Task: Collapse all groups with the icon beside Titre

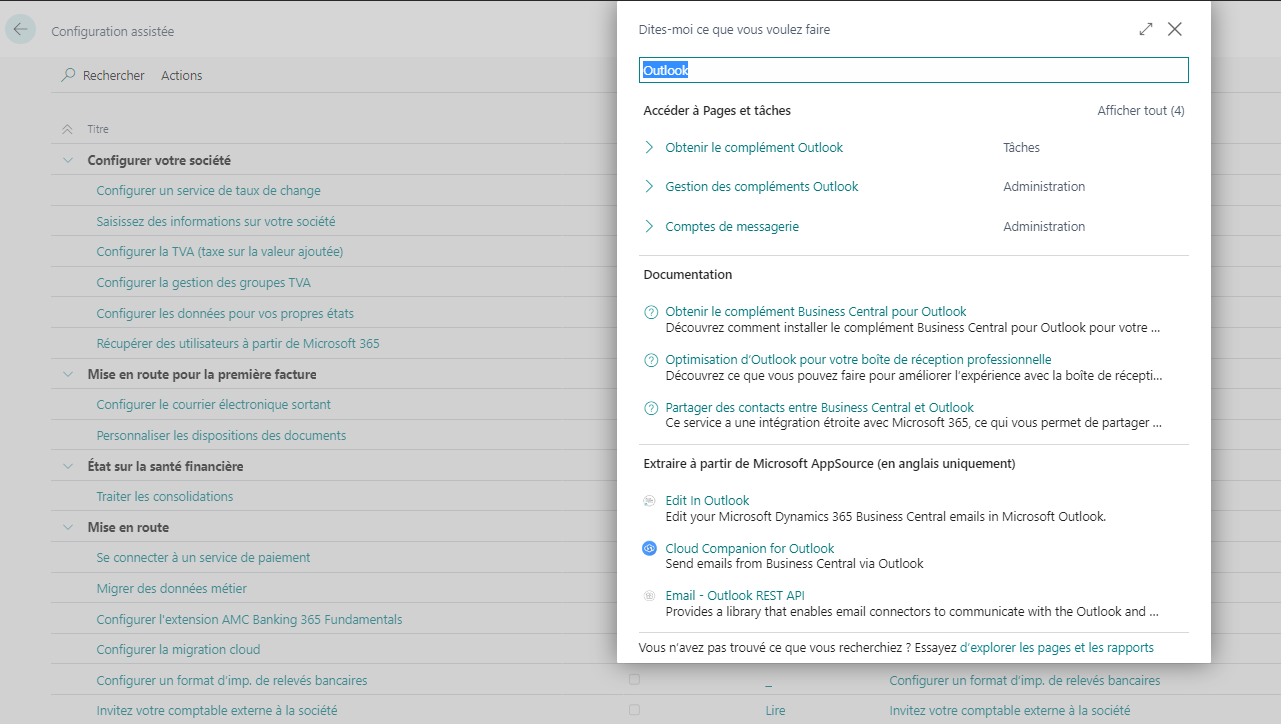Action: pyautogui.click(x=67, y=129)
